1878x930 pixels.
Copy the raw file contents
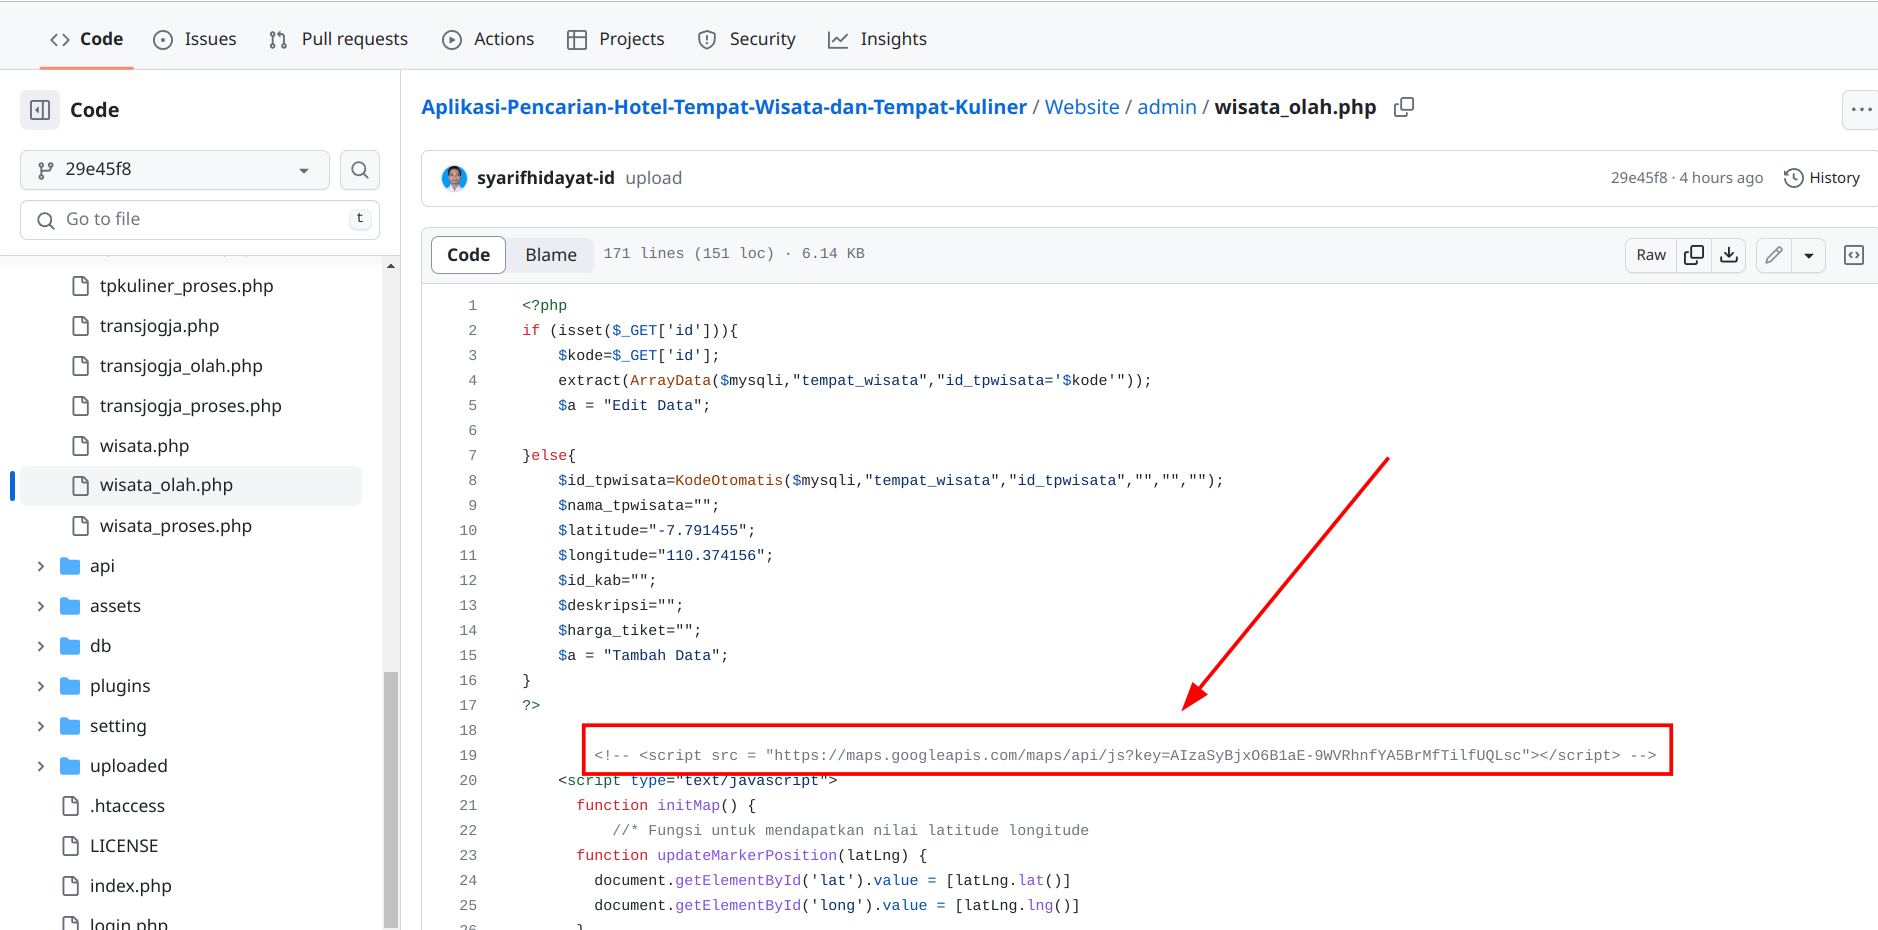pos(1694,255)
